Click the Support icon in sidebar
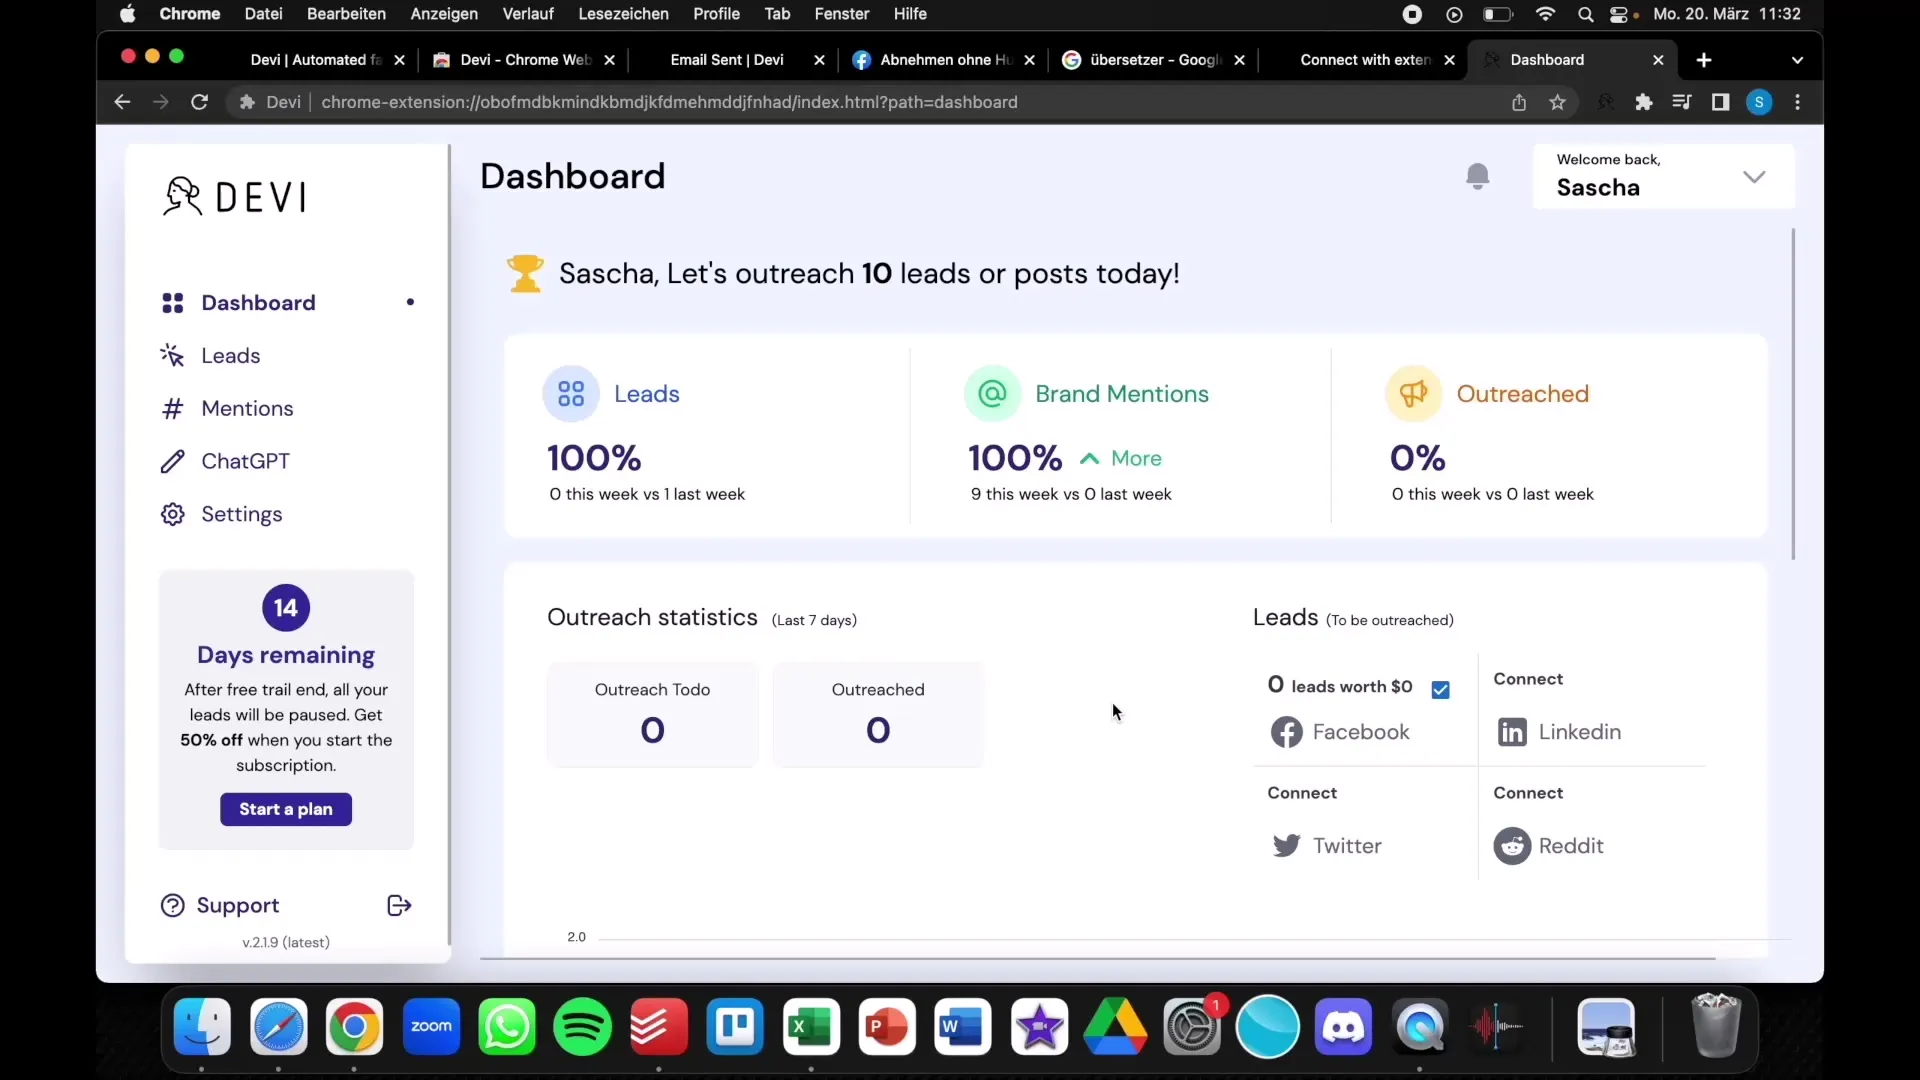 click(173, 905)
